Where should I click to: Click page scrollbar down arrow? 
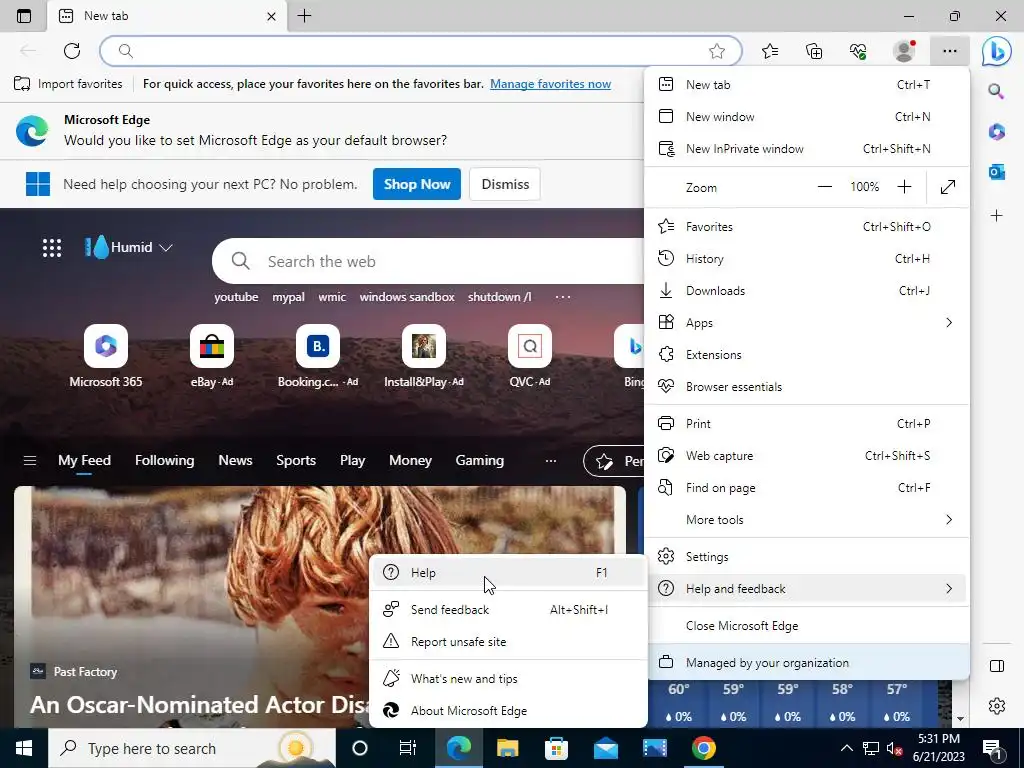pyautogui.click(x=960, y=718)
